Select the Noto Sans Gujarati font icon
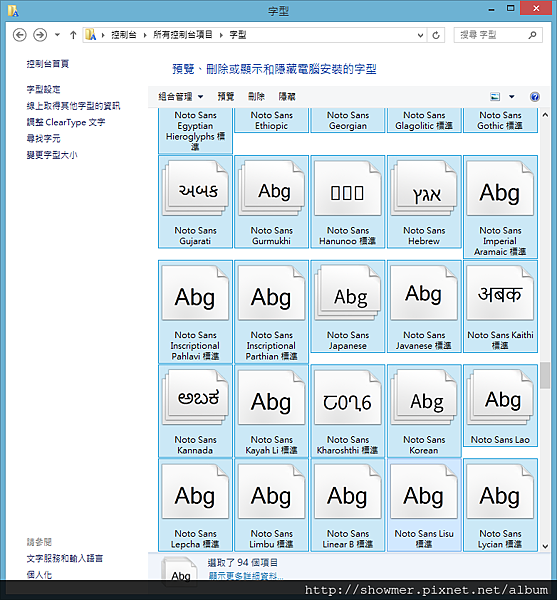The height and width of the screenshot is (600, 557). click(195, 189)
